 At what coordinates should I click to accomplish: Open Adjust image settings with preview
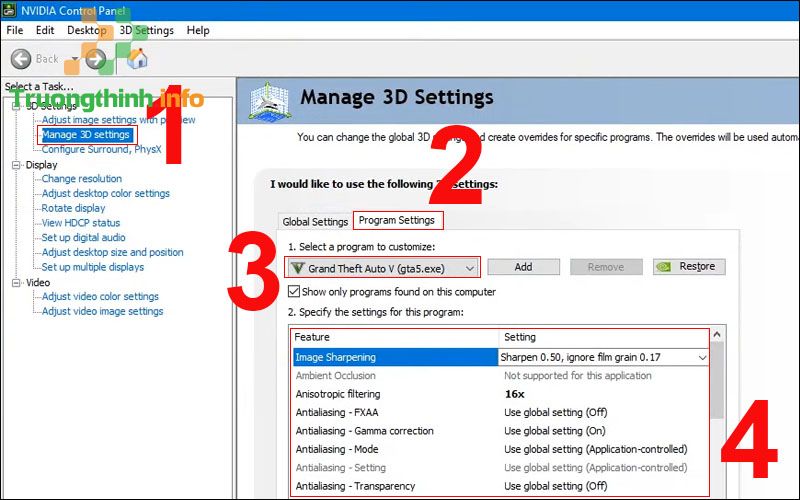(x=118, y=119)
